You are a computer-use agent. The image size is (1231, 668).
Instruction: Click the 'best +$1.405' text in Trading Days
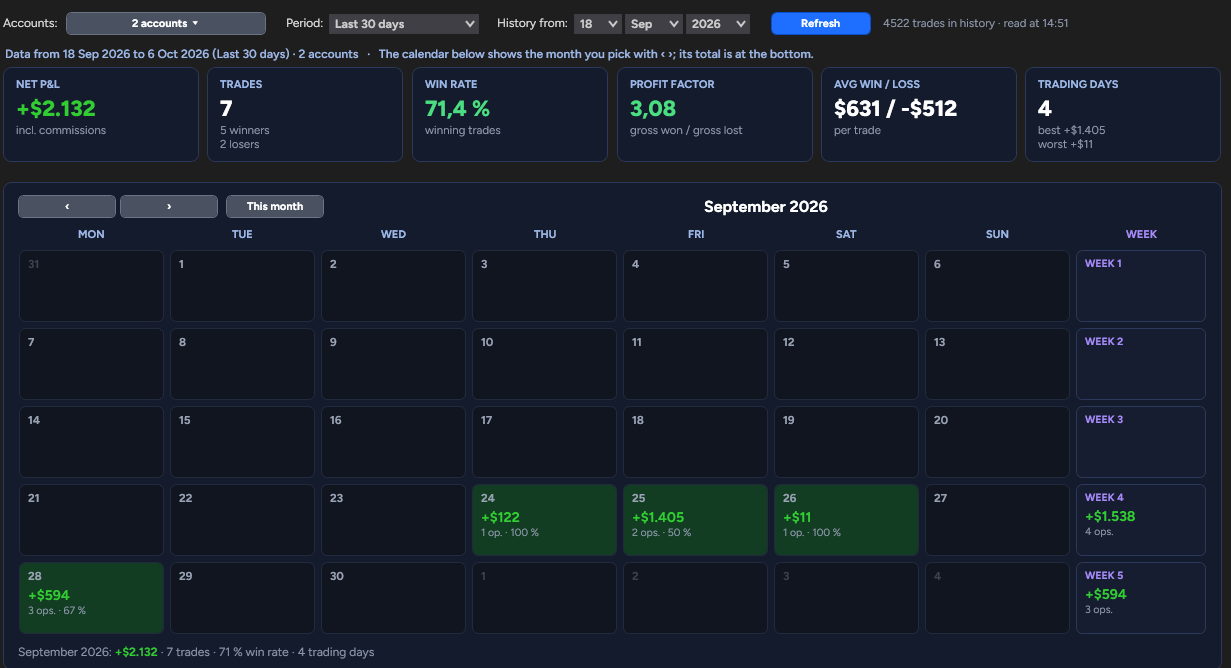coord(1071,130)
